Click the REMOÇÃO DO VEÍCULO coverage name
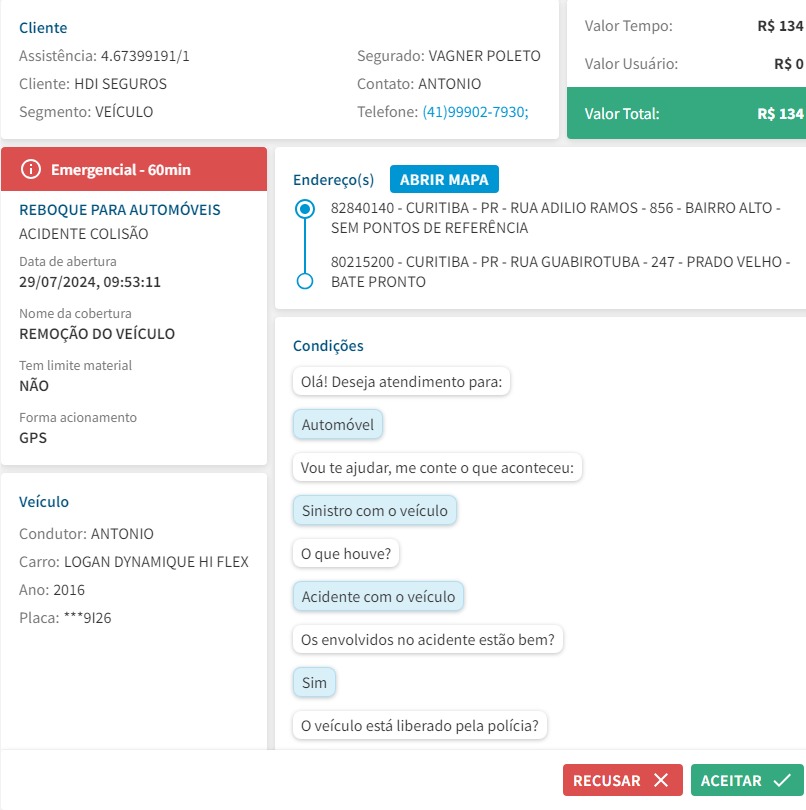The height and width of the screenshot is (810, 806). (97, 334)
